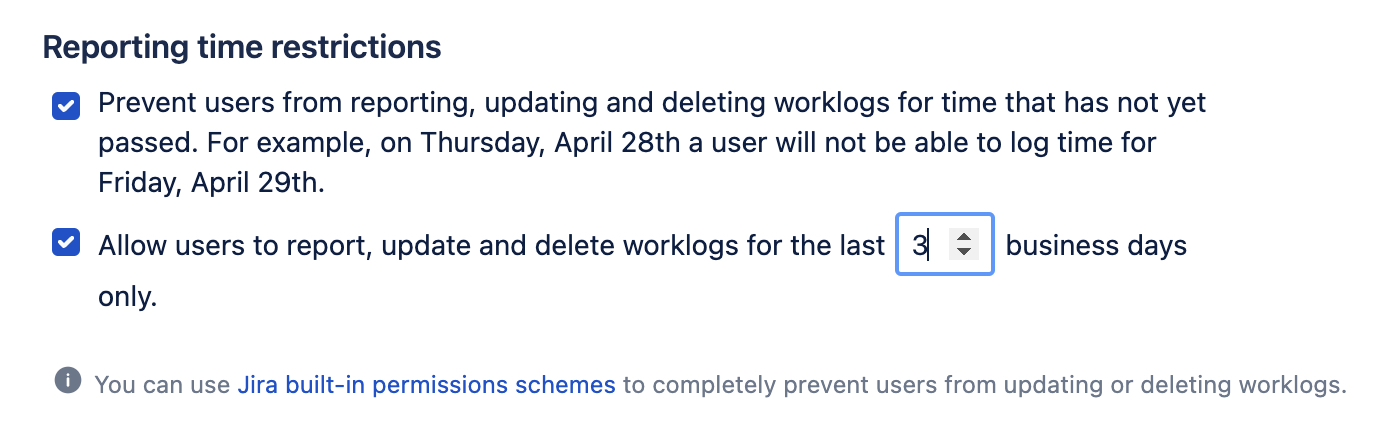Screen dimensions: 1379x432
Task: Toggle the "Allow users to report" checkbox
Action: (66, 243)
